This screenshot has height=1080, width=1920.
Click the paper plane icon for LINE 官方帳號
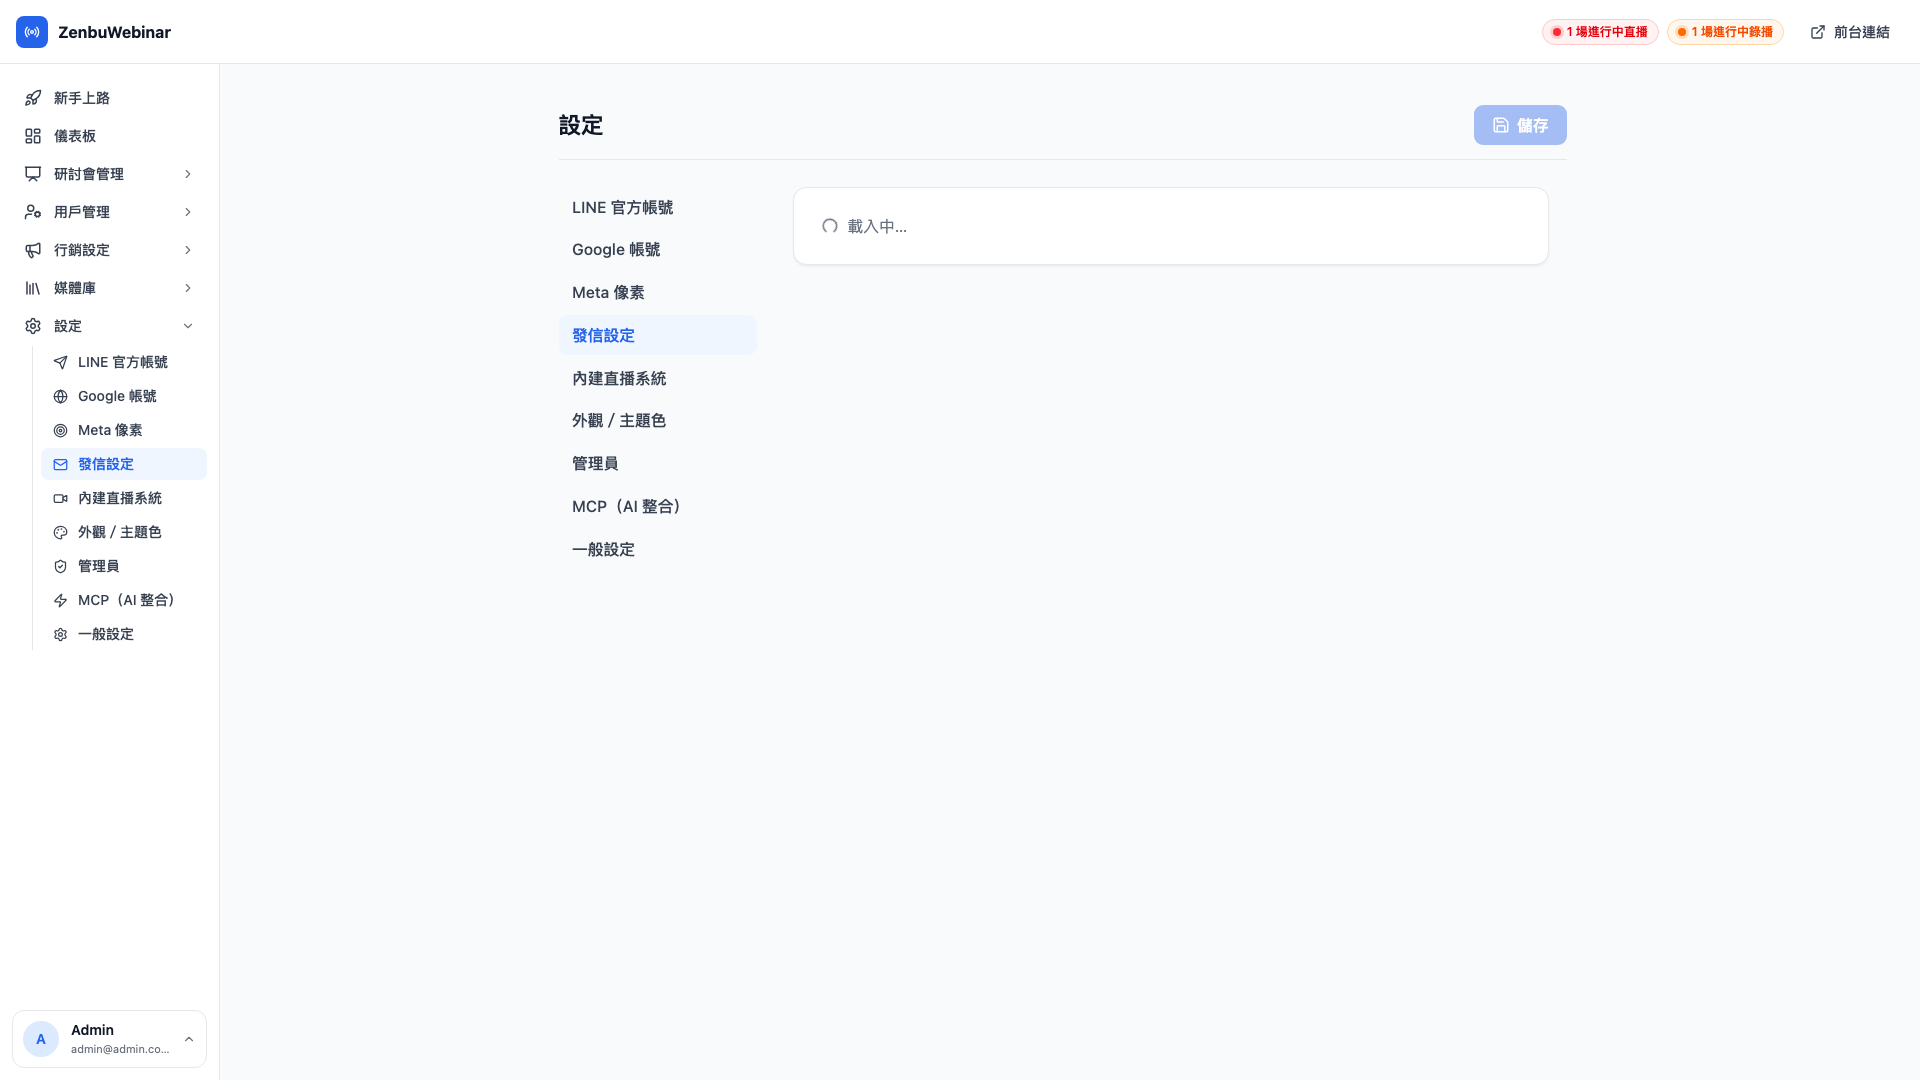tap(61, 362)
